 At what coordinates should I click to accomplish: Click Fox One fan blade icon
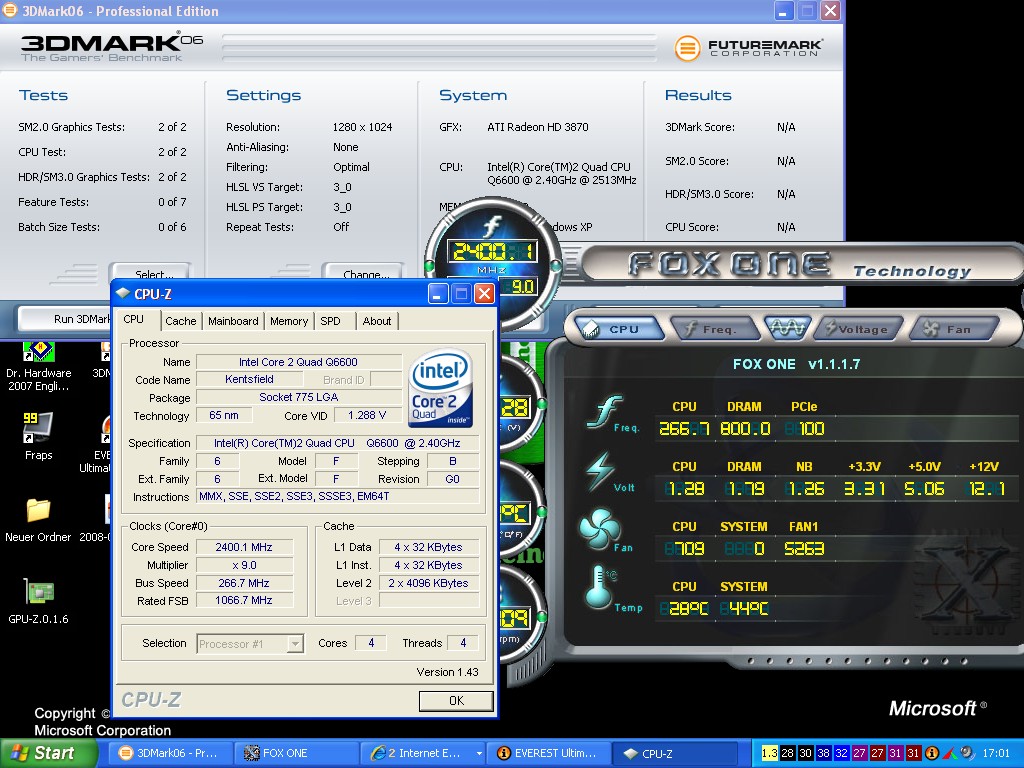[x=599, y=530]
